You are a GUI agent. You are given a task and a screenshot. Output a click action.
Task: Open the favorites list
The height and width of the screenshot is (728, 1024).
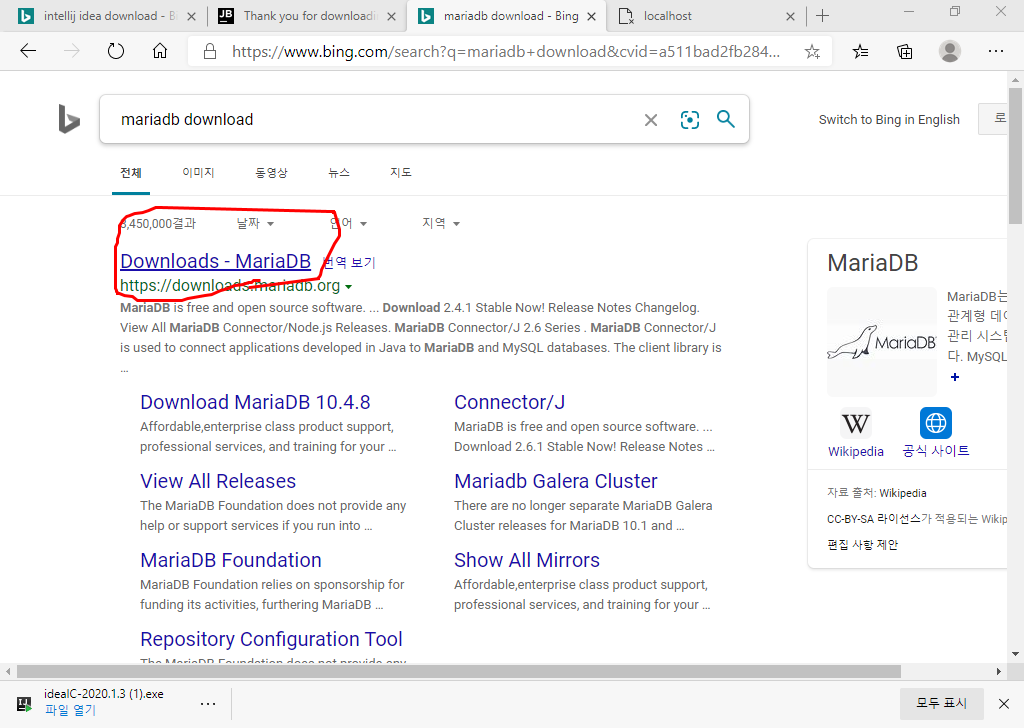coord(860,52)
